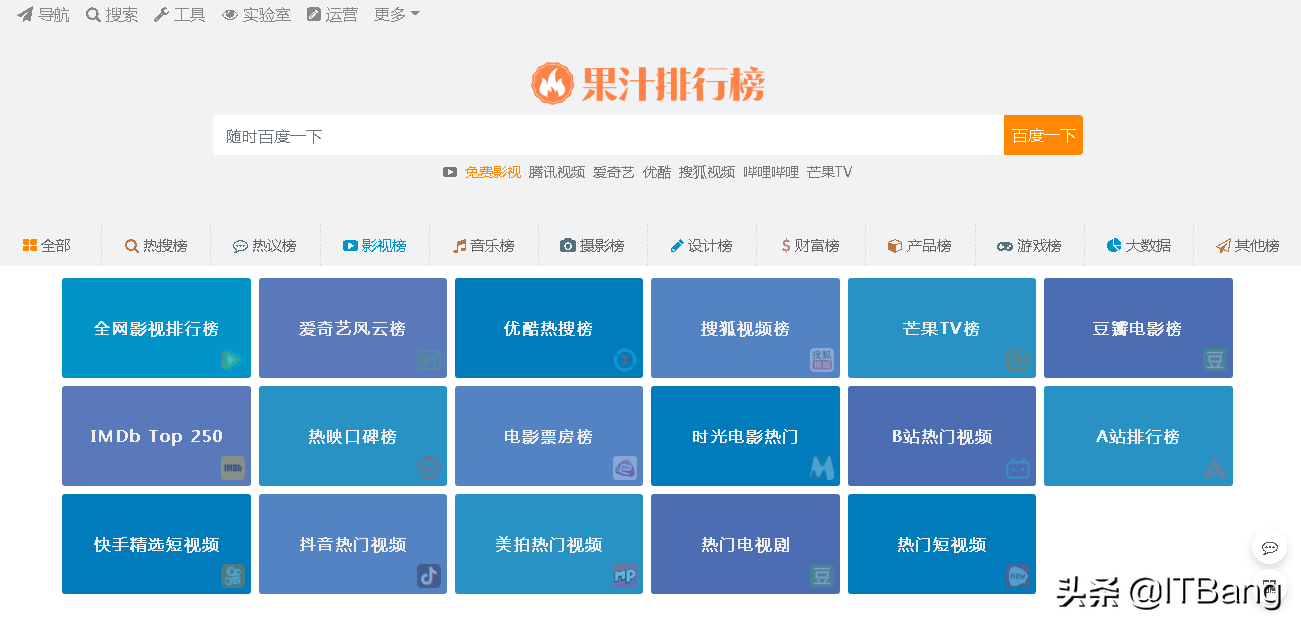This screenshot has height=628, width=1301.
Task: Open the A站排行榜 tile
Action: pyautogui.click(x=1138, y=436)
